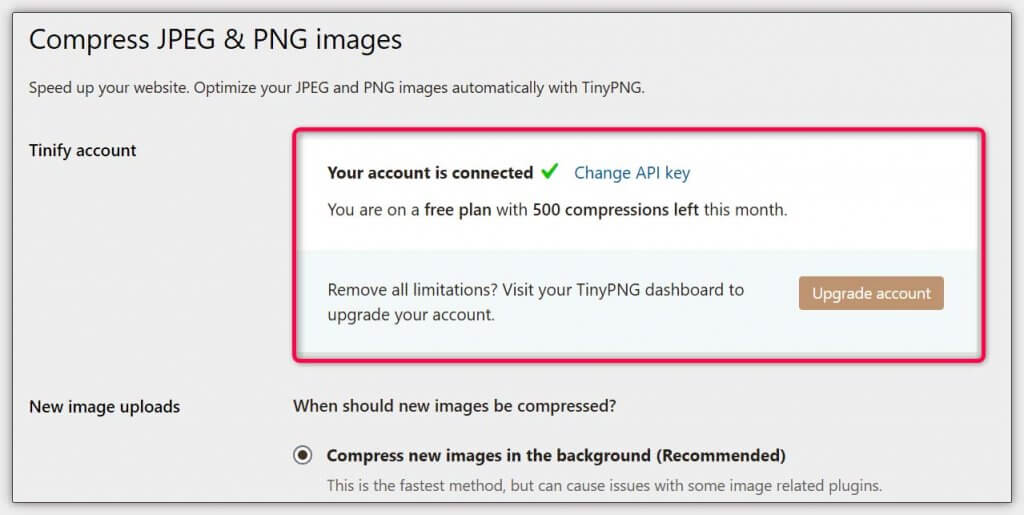Click "When should new images be compressed?" question
This screenshot has height=515, width=1024.
455,406
